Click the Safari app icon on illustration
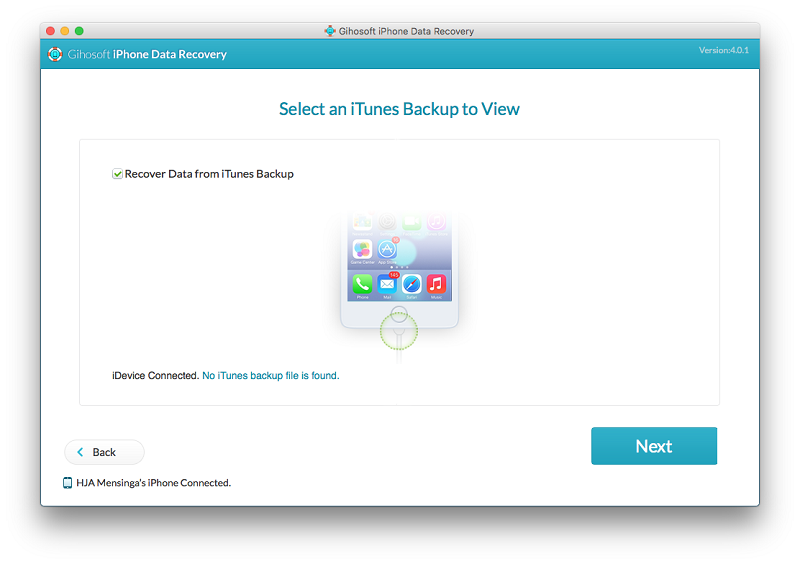The width and height of the screenshot is (800, 564). pyautogui.click(x=411, y=284)
